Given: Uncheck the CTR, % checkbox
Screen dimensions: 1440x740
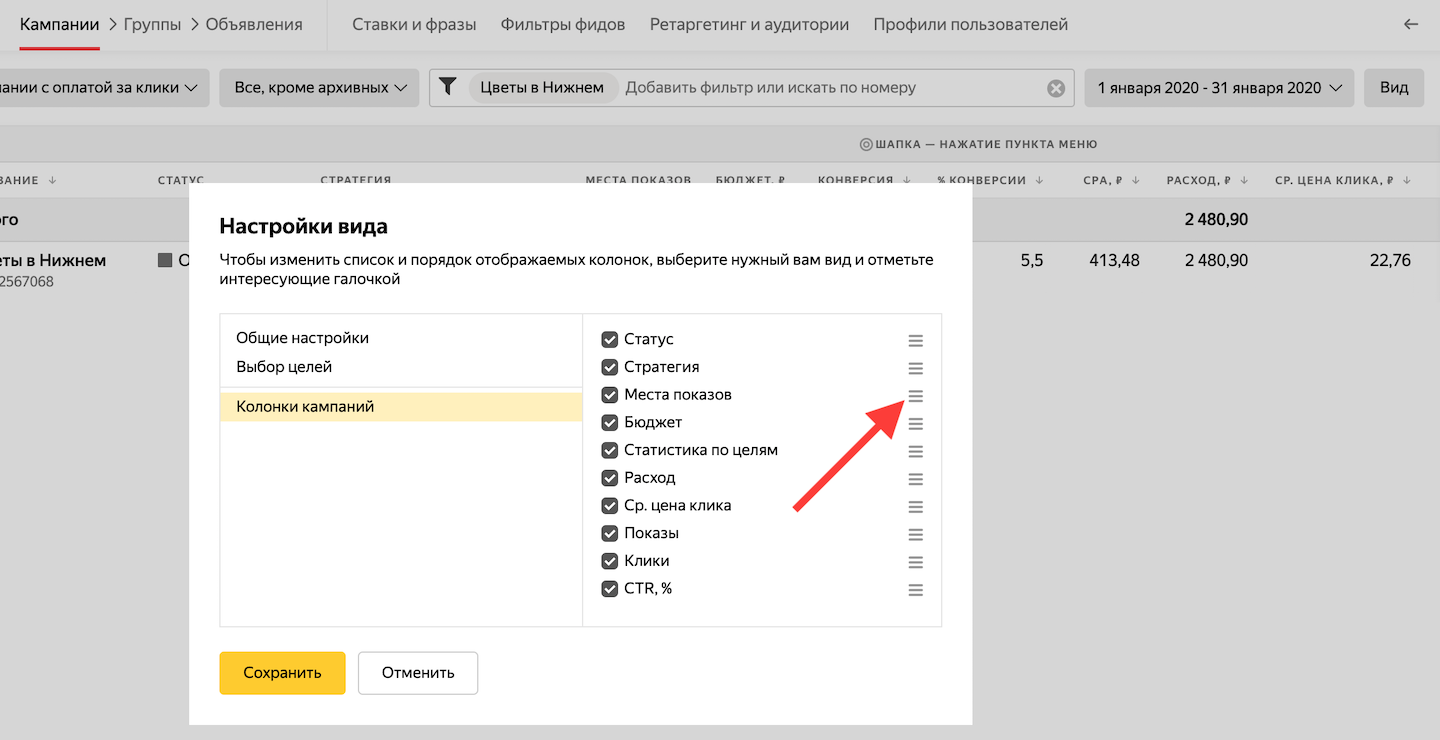Looking at the screenshot, I should coord(609,589).
